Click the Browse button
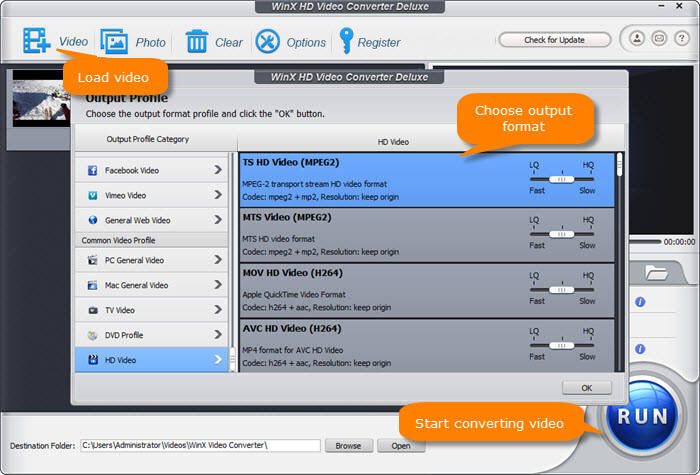Screen dimensions: 700x475 point(348,446)
